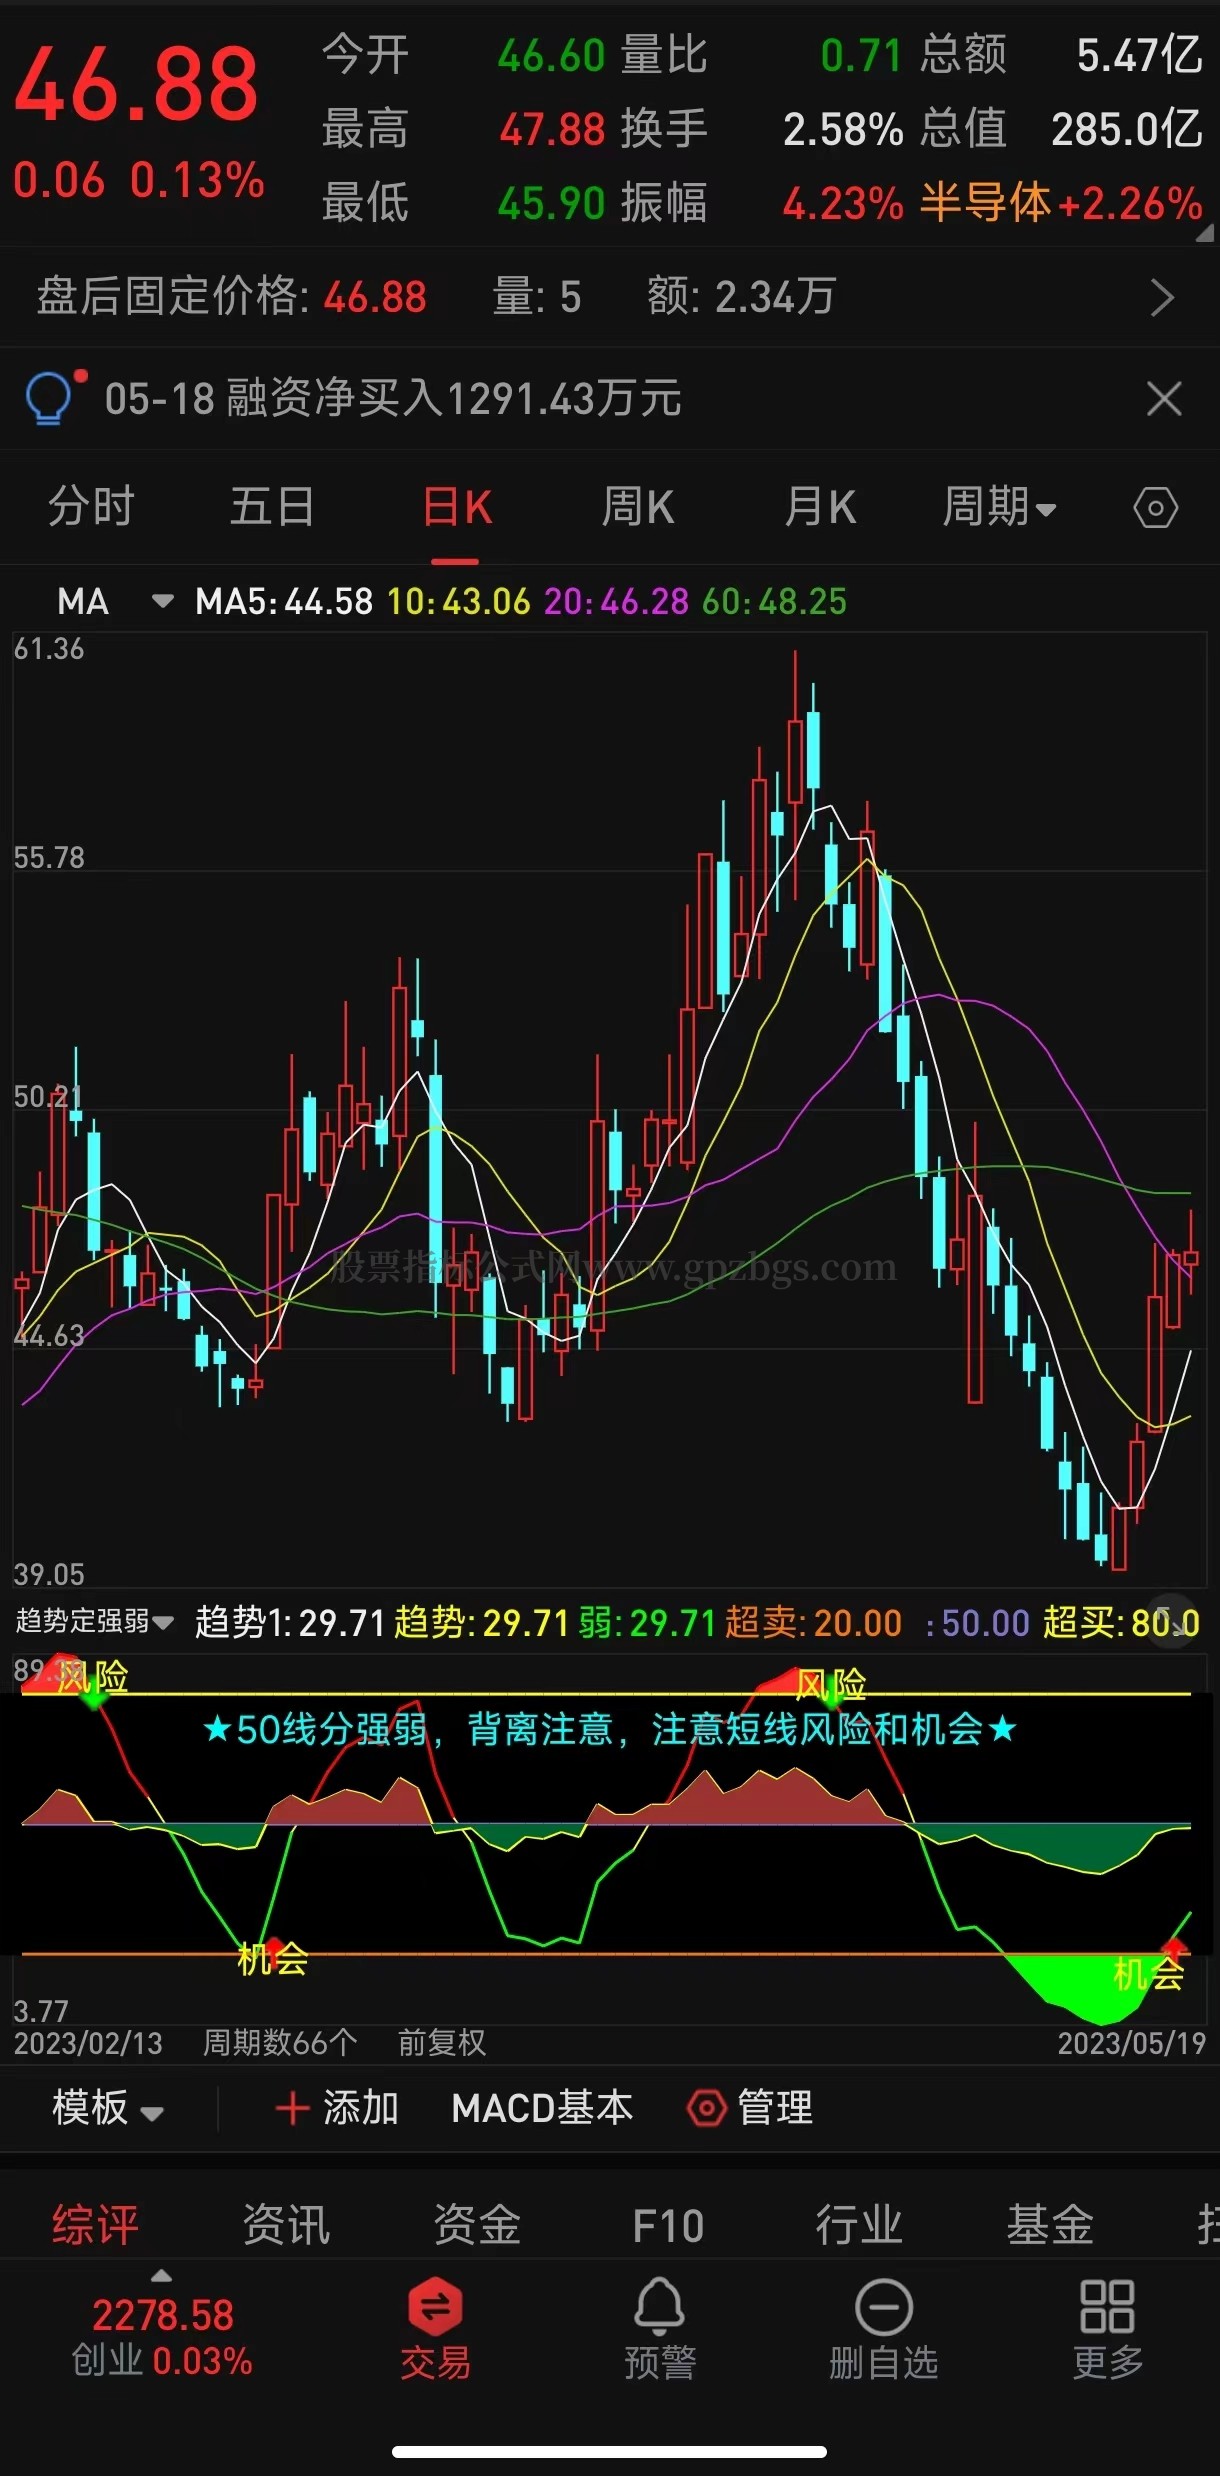This screenshot has height=2476, width=1220.
Task: Open 盘后固定价格 details arrow
Action: [1162, 297]
